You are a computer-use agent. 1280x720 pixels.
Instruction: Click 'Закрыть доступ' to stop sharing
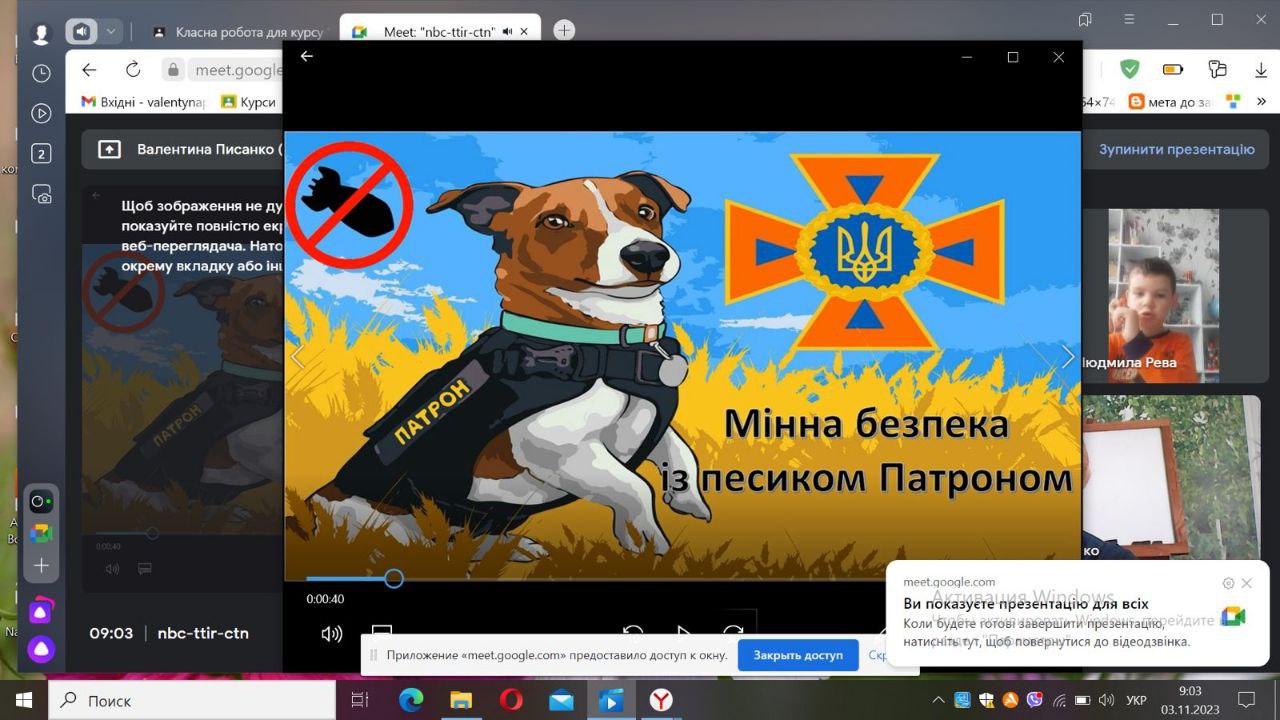[798, 655]
